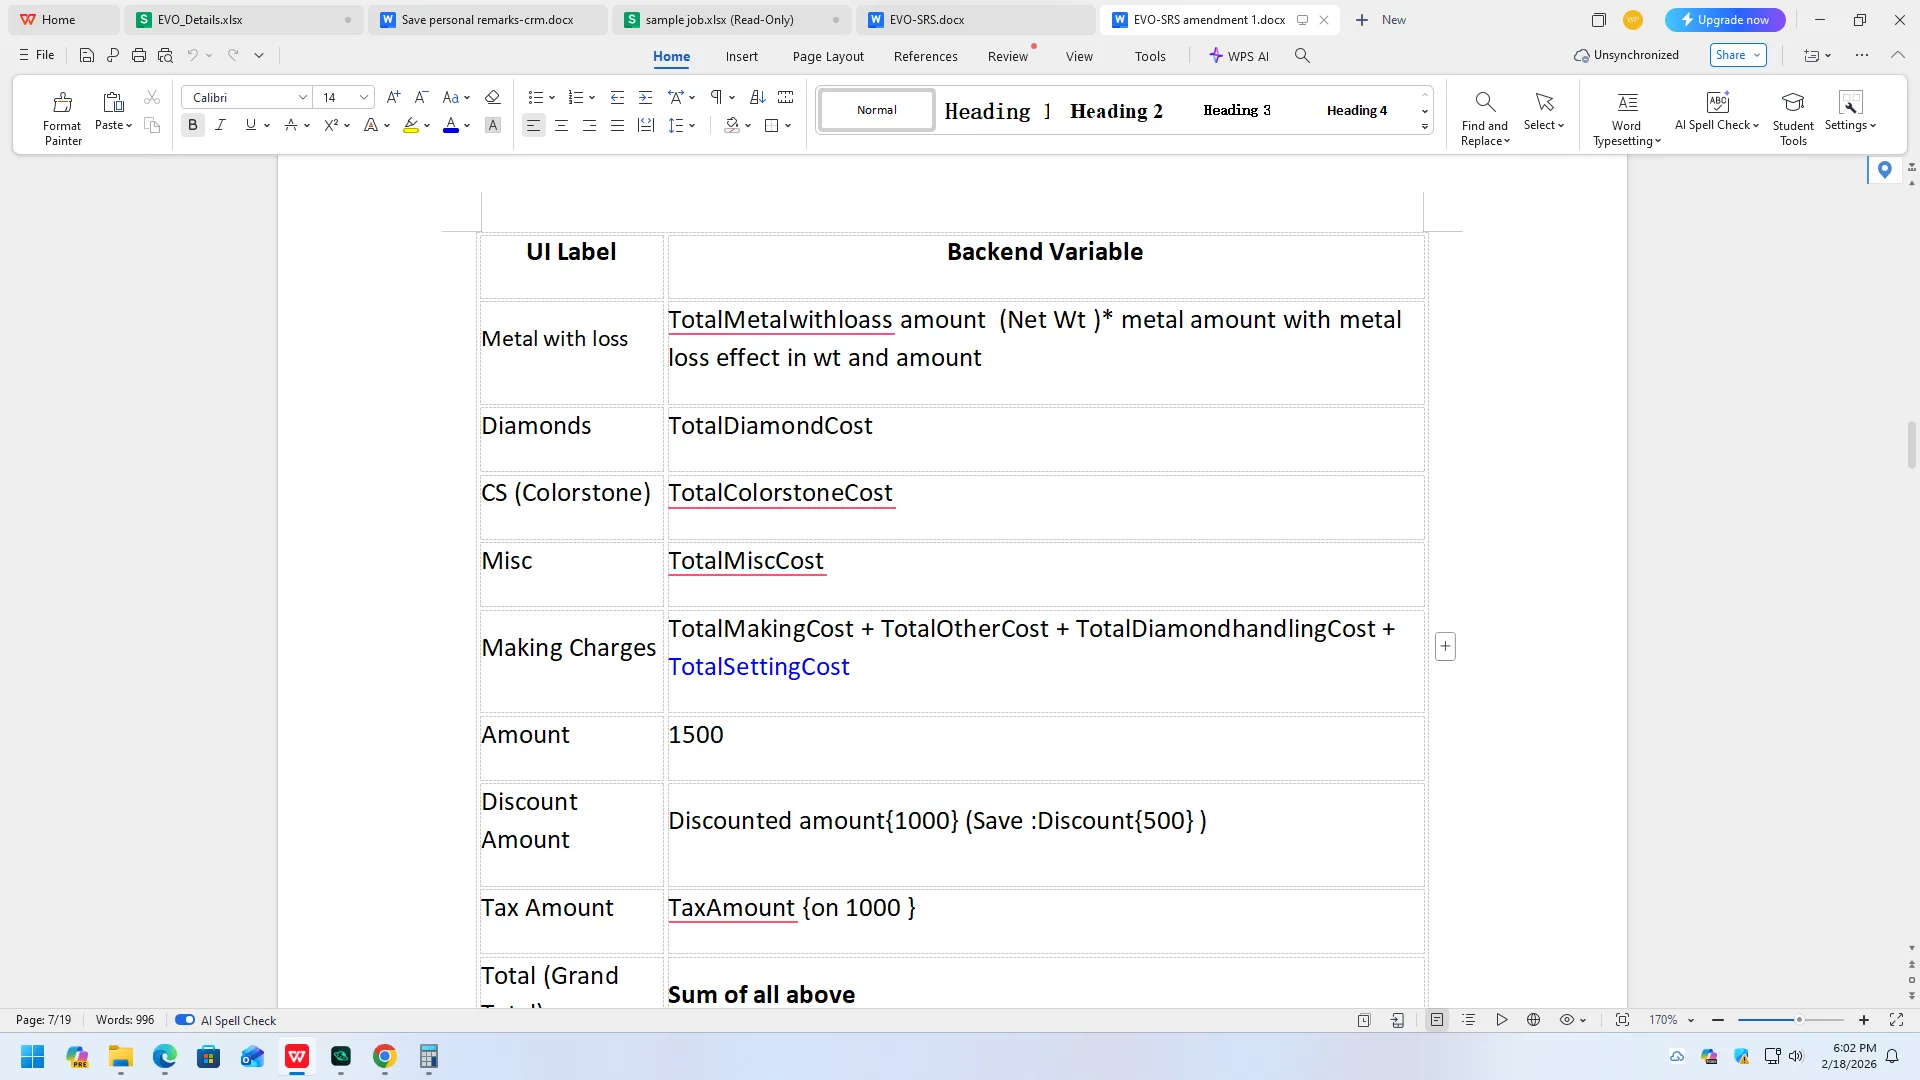
Task: Open the font size 14 dropdown
Action: (x=364, y=97)
